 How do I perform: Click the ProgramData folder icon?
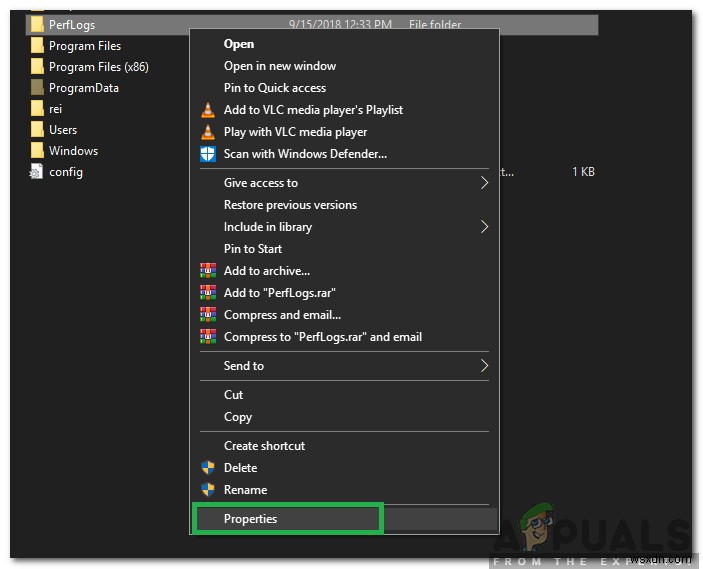click(x=37, y=88)
